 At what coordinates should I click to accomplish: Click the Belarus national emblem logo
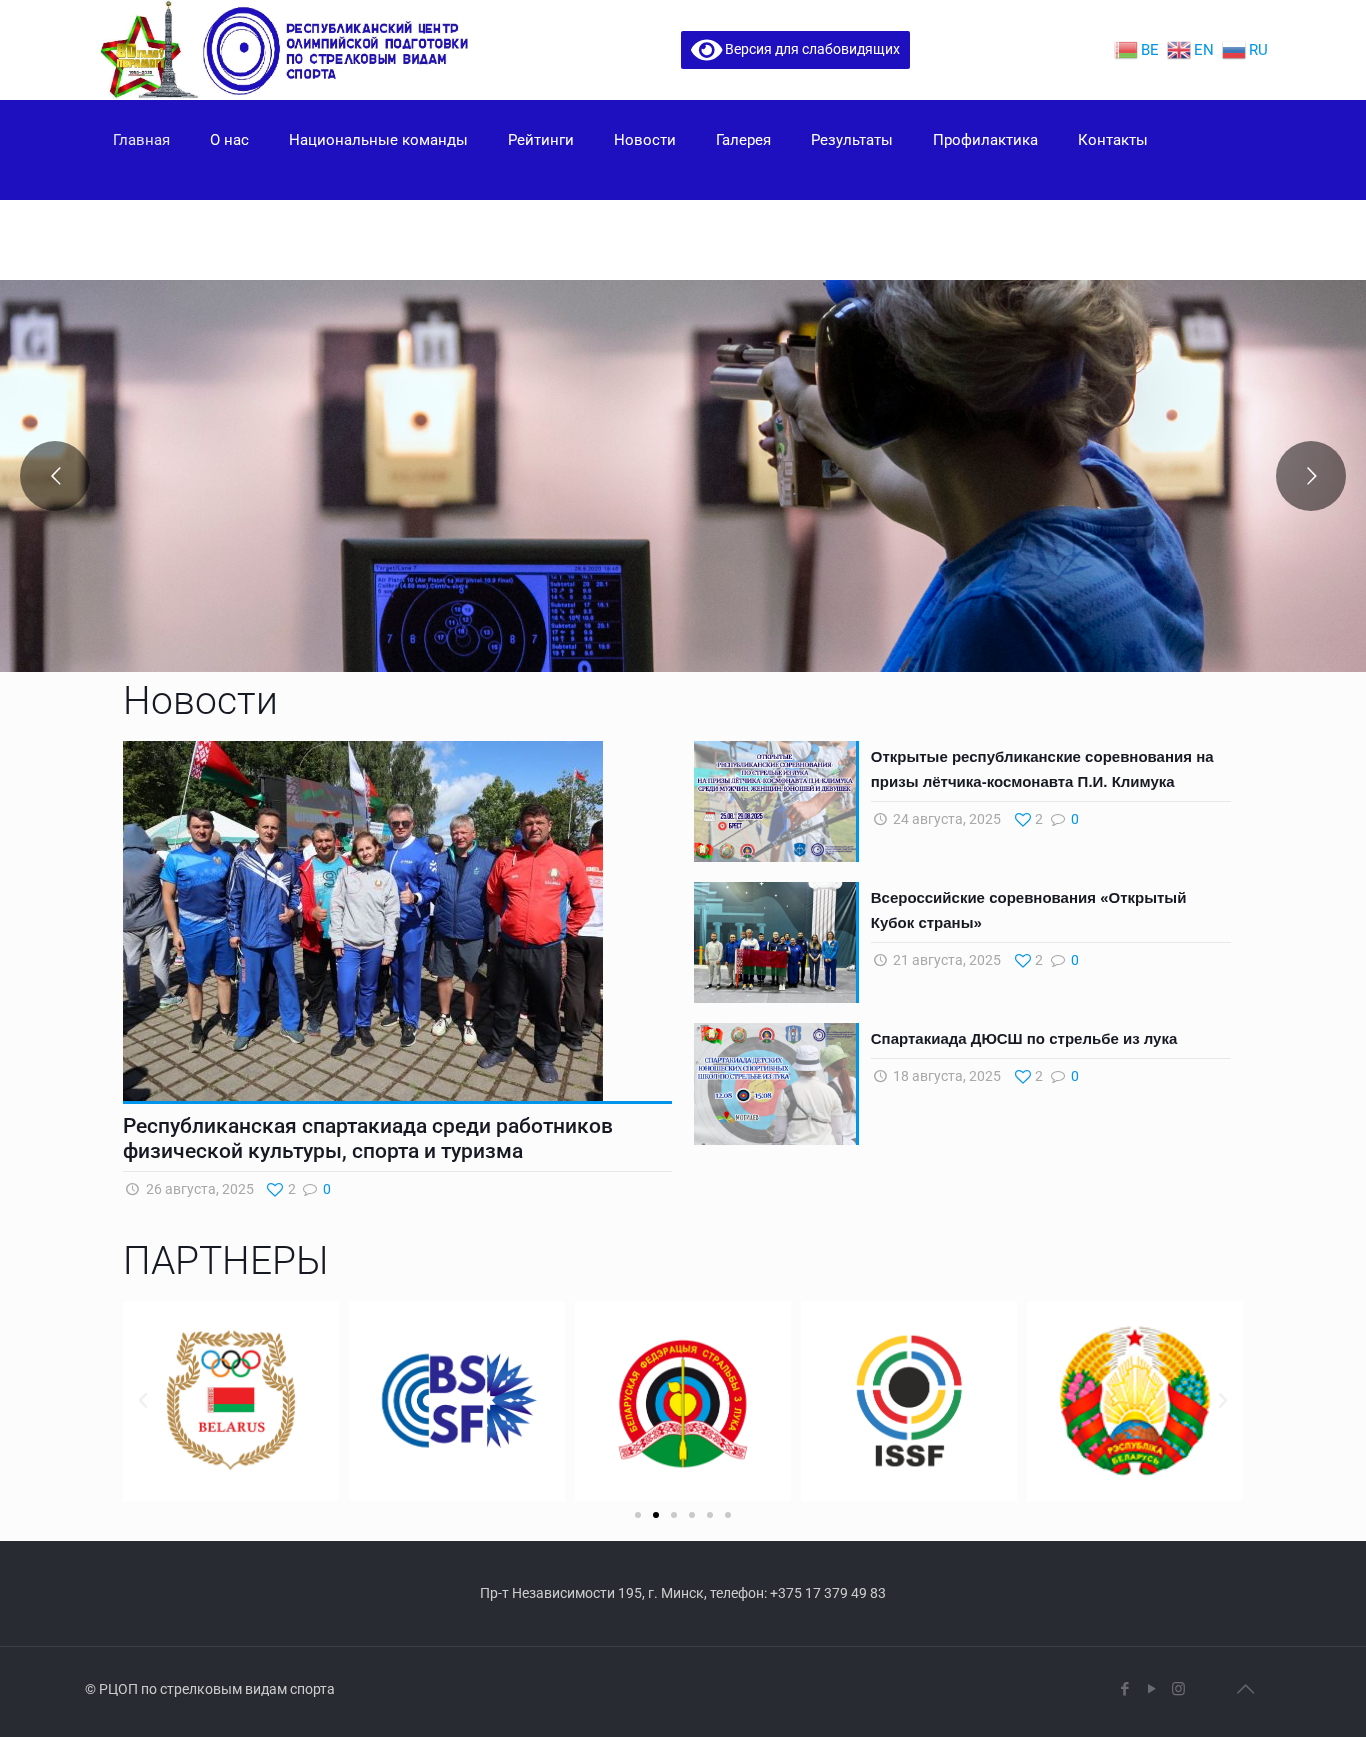click(1135, 1400)
